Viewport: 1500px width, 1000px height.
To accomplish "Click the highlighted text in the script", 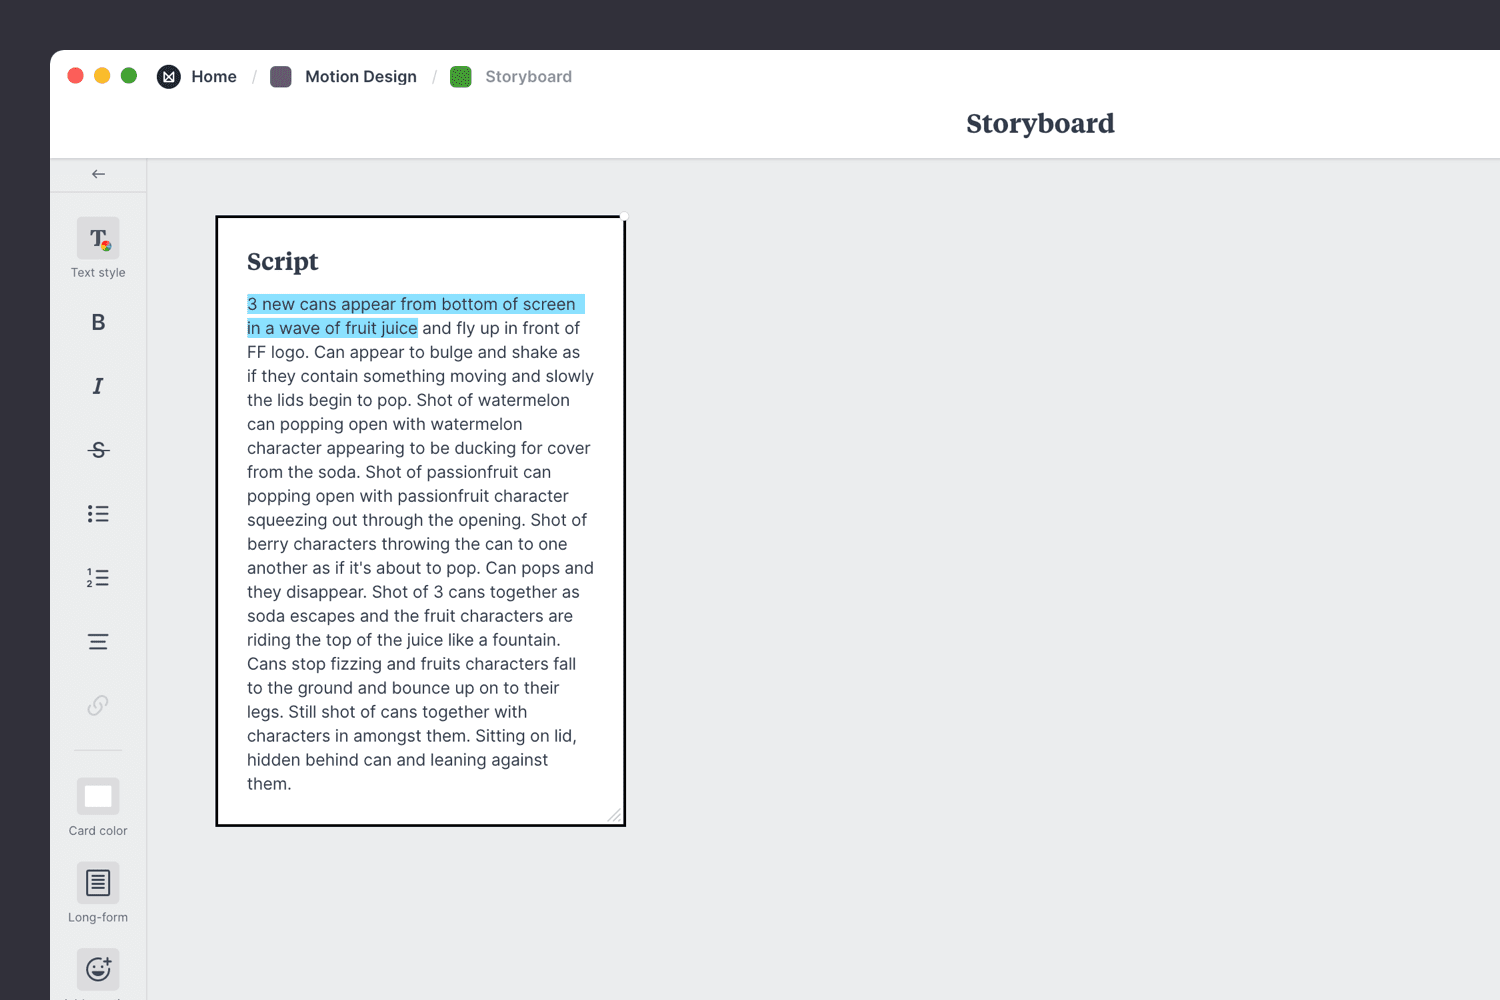I will tap(415, 304).
